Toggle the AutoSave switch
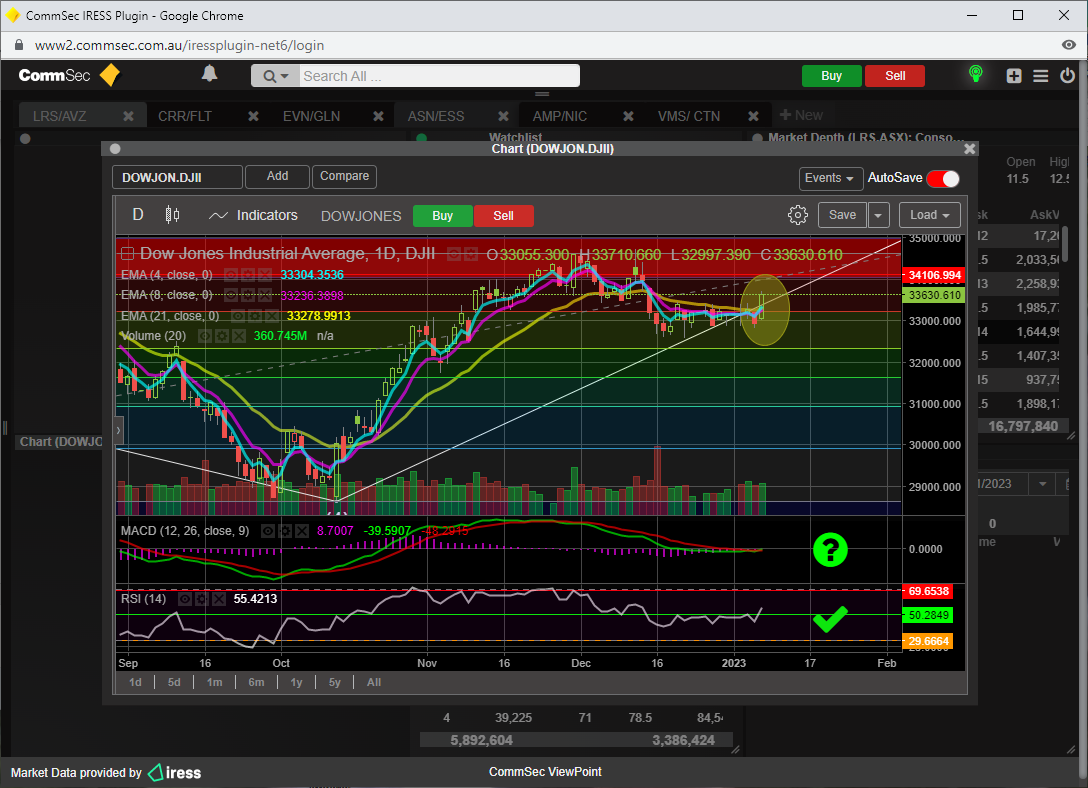Viewport: 1088px width, 788px height. point(943,178)
